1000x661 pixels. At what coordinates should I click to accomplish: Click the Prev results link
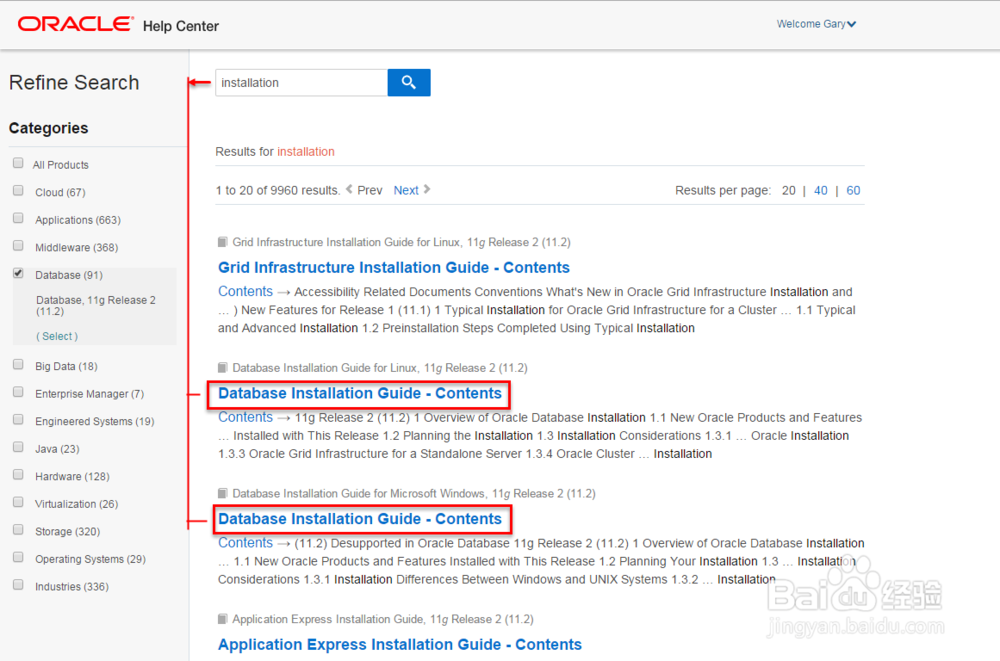(x=369, y=190)
